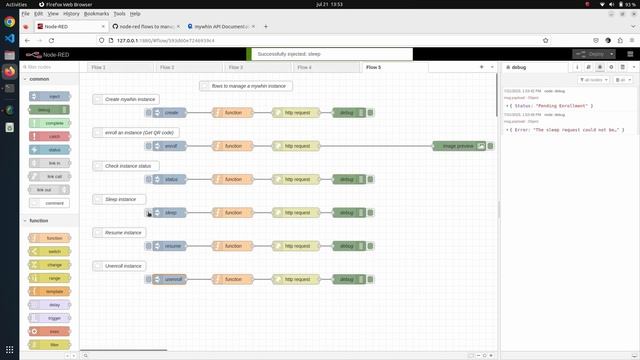Trigger the create inject node button
The height and width of the screenshot is (360, 640).
click(149, 113)
